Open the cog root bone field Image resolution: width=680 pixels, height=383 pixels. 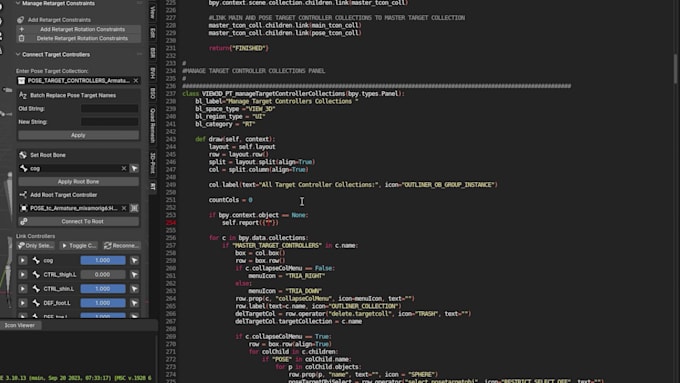[x=73, y=168]
